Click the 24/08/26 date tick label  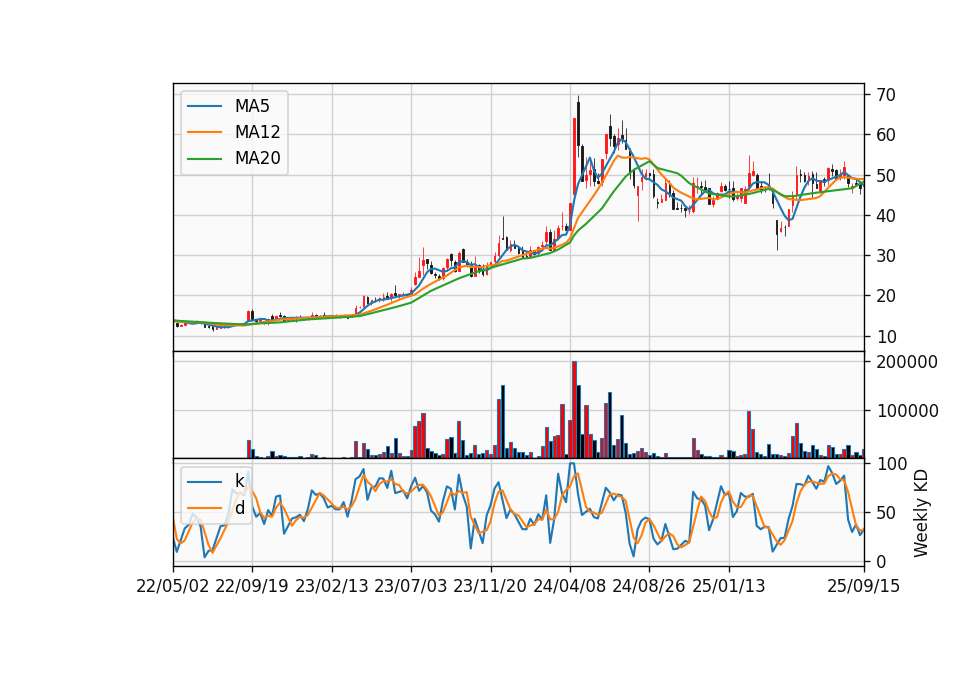(649, 586)
